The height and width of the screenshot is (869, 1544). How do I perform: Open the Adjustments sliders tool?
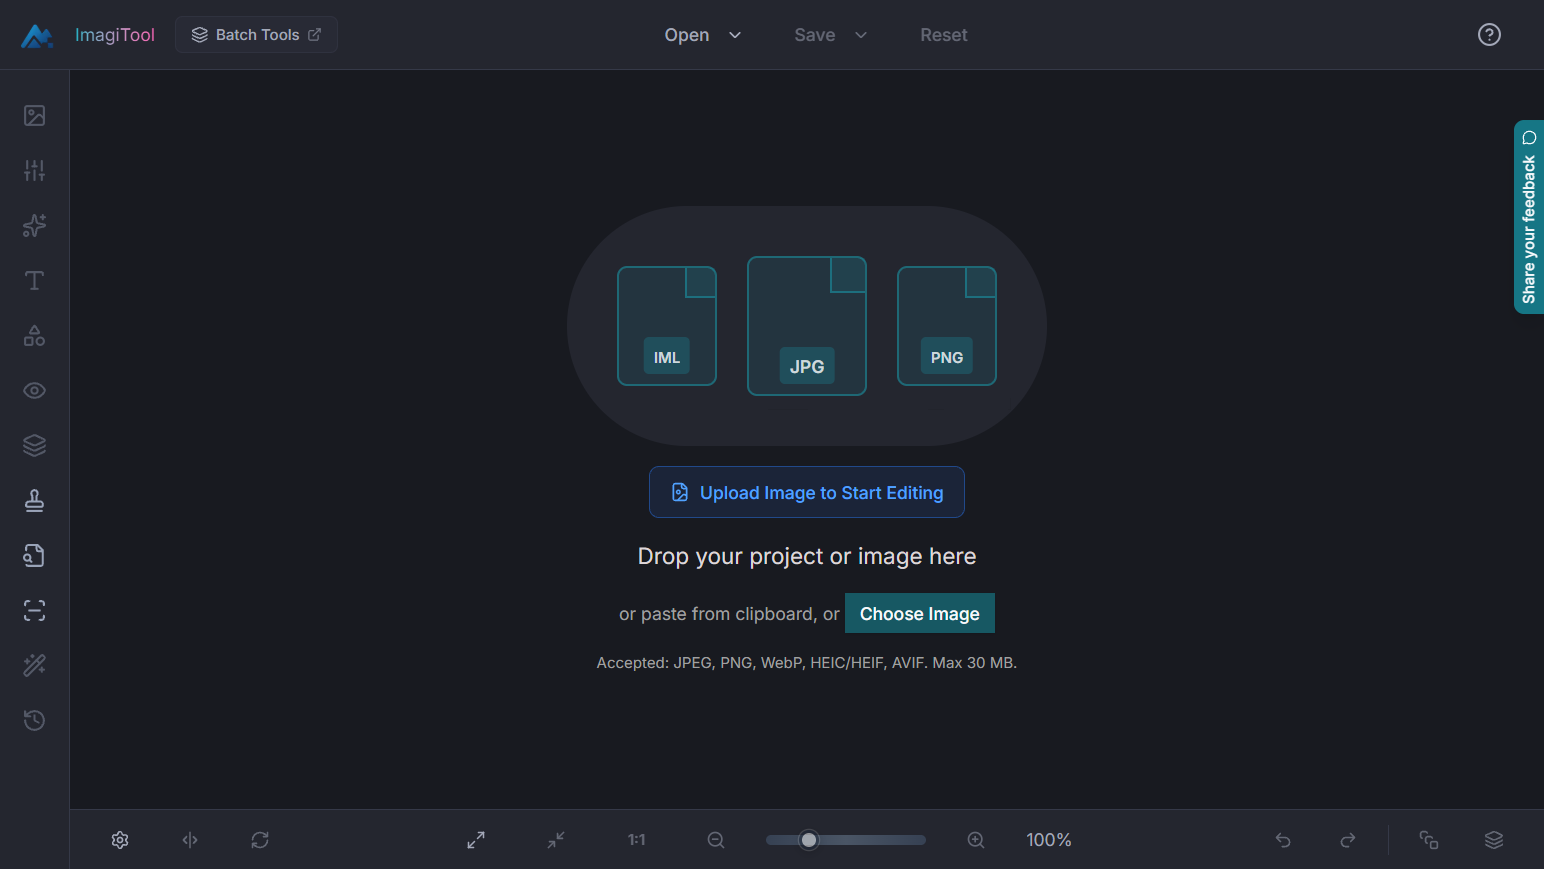click(x=34, y=171)
